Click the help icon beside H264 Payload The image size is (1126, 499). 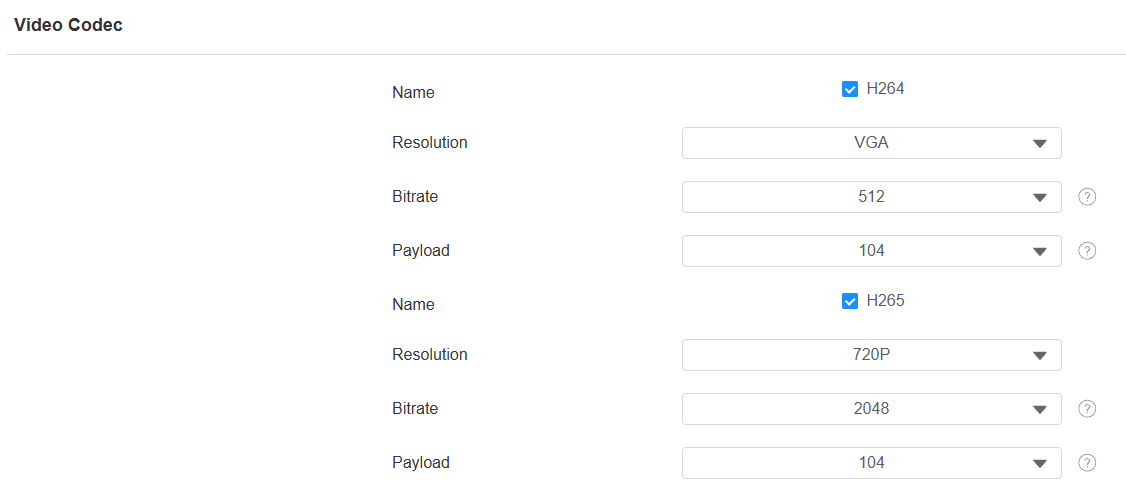point(1087,251)
